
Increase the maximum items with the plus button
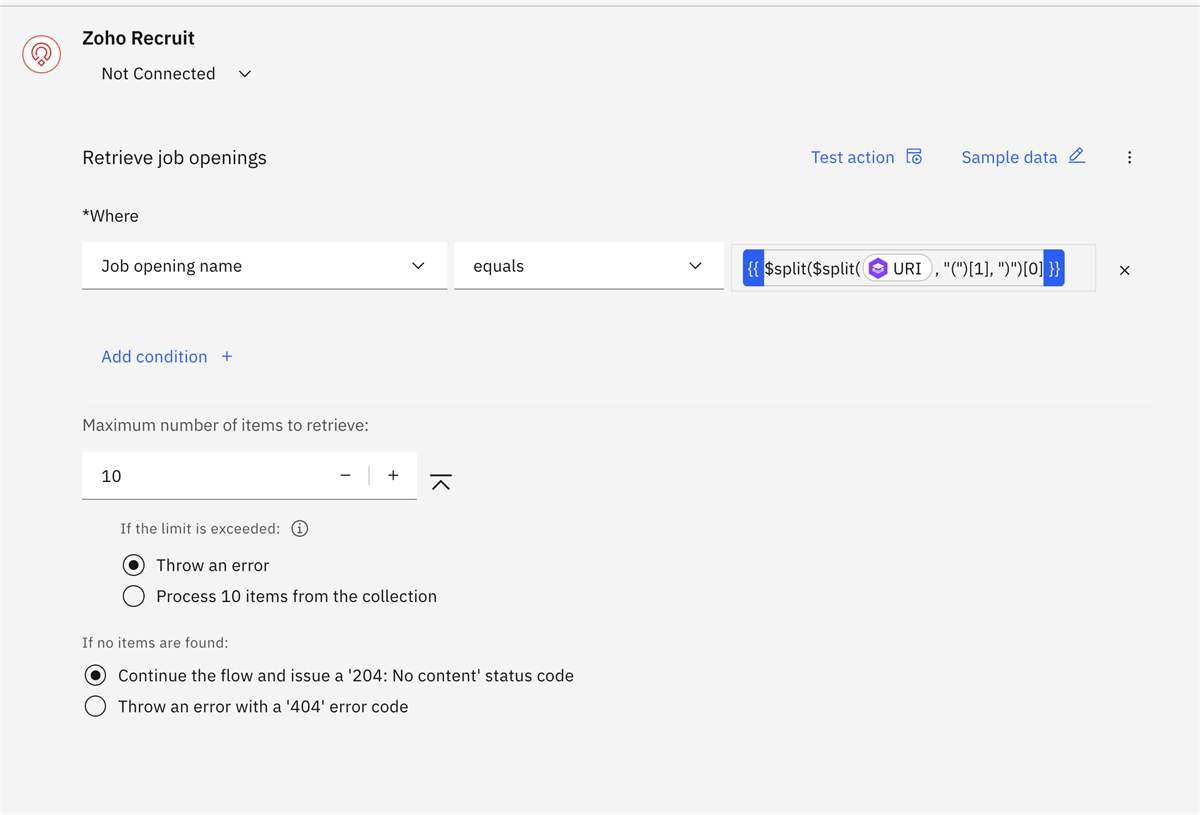tap(393, 476)
